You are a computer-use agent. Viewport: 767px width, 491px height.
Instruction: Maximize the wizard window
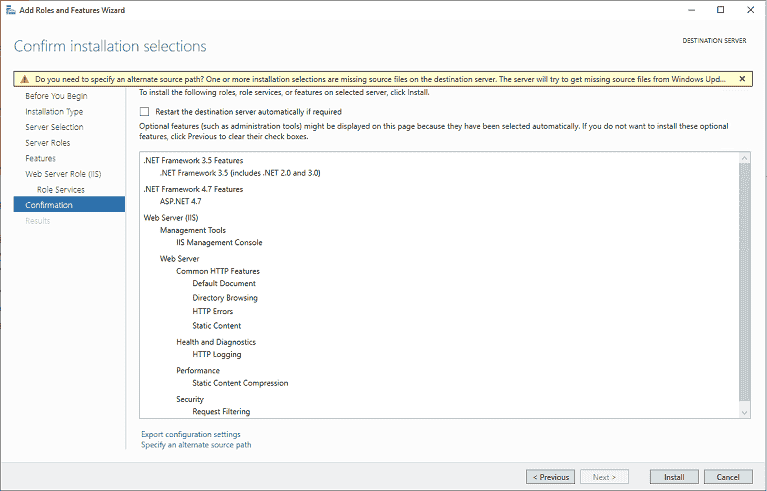click(721, 10)
